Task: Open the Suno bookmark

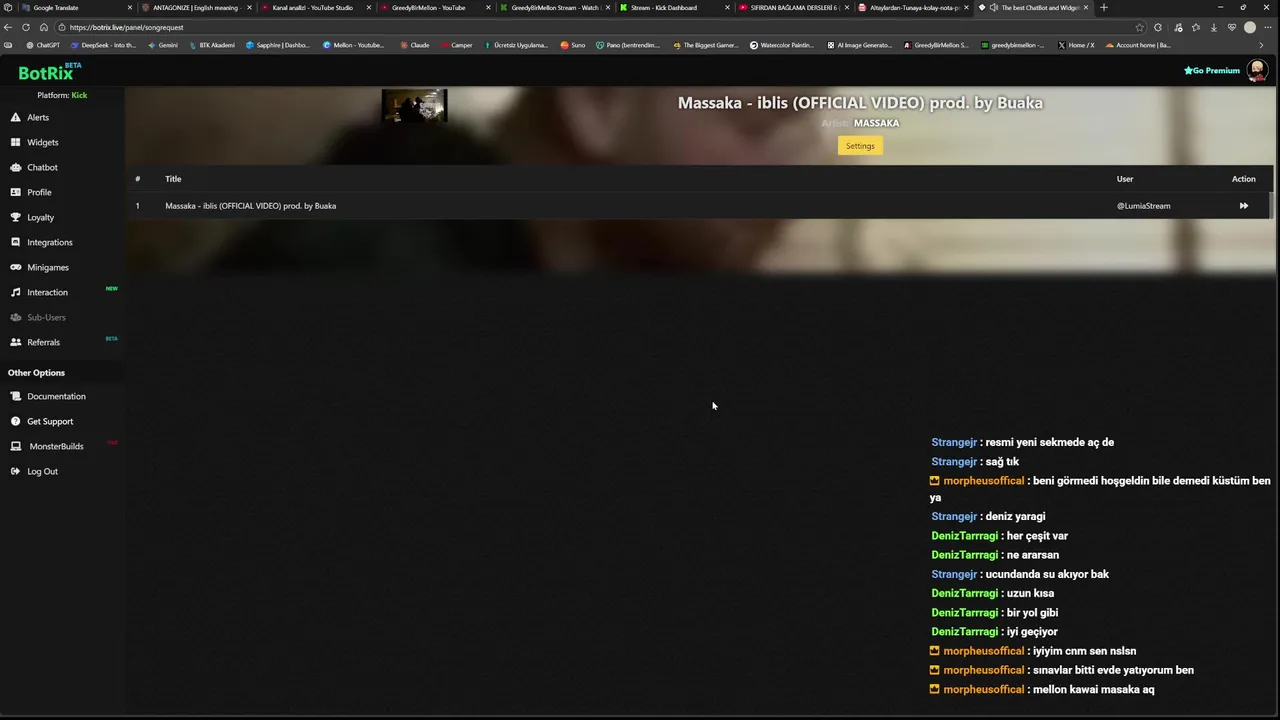Action: click(573, 45)
